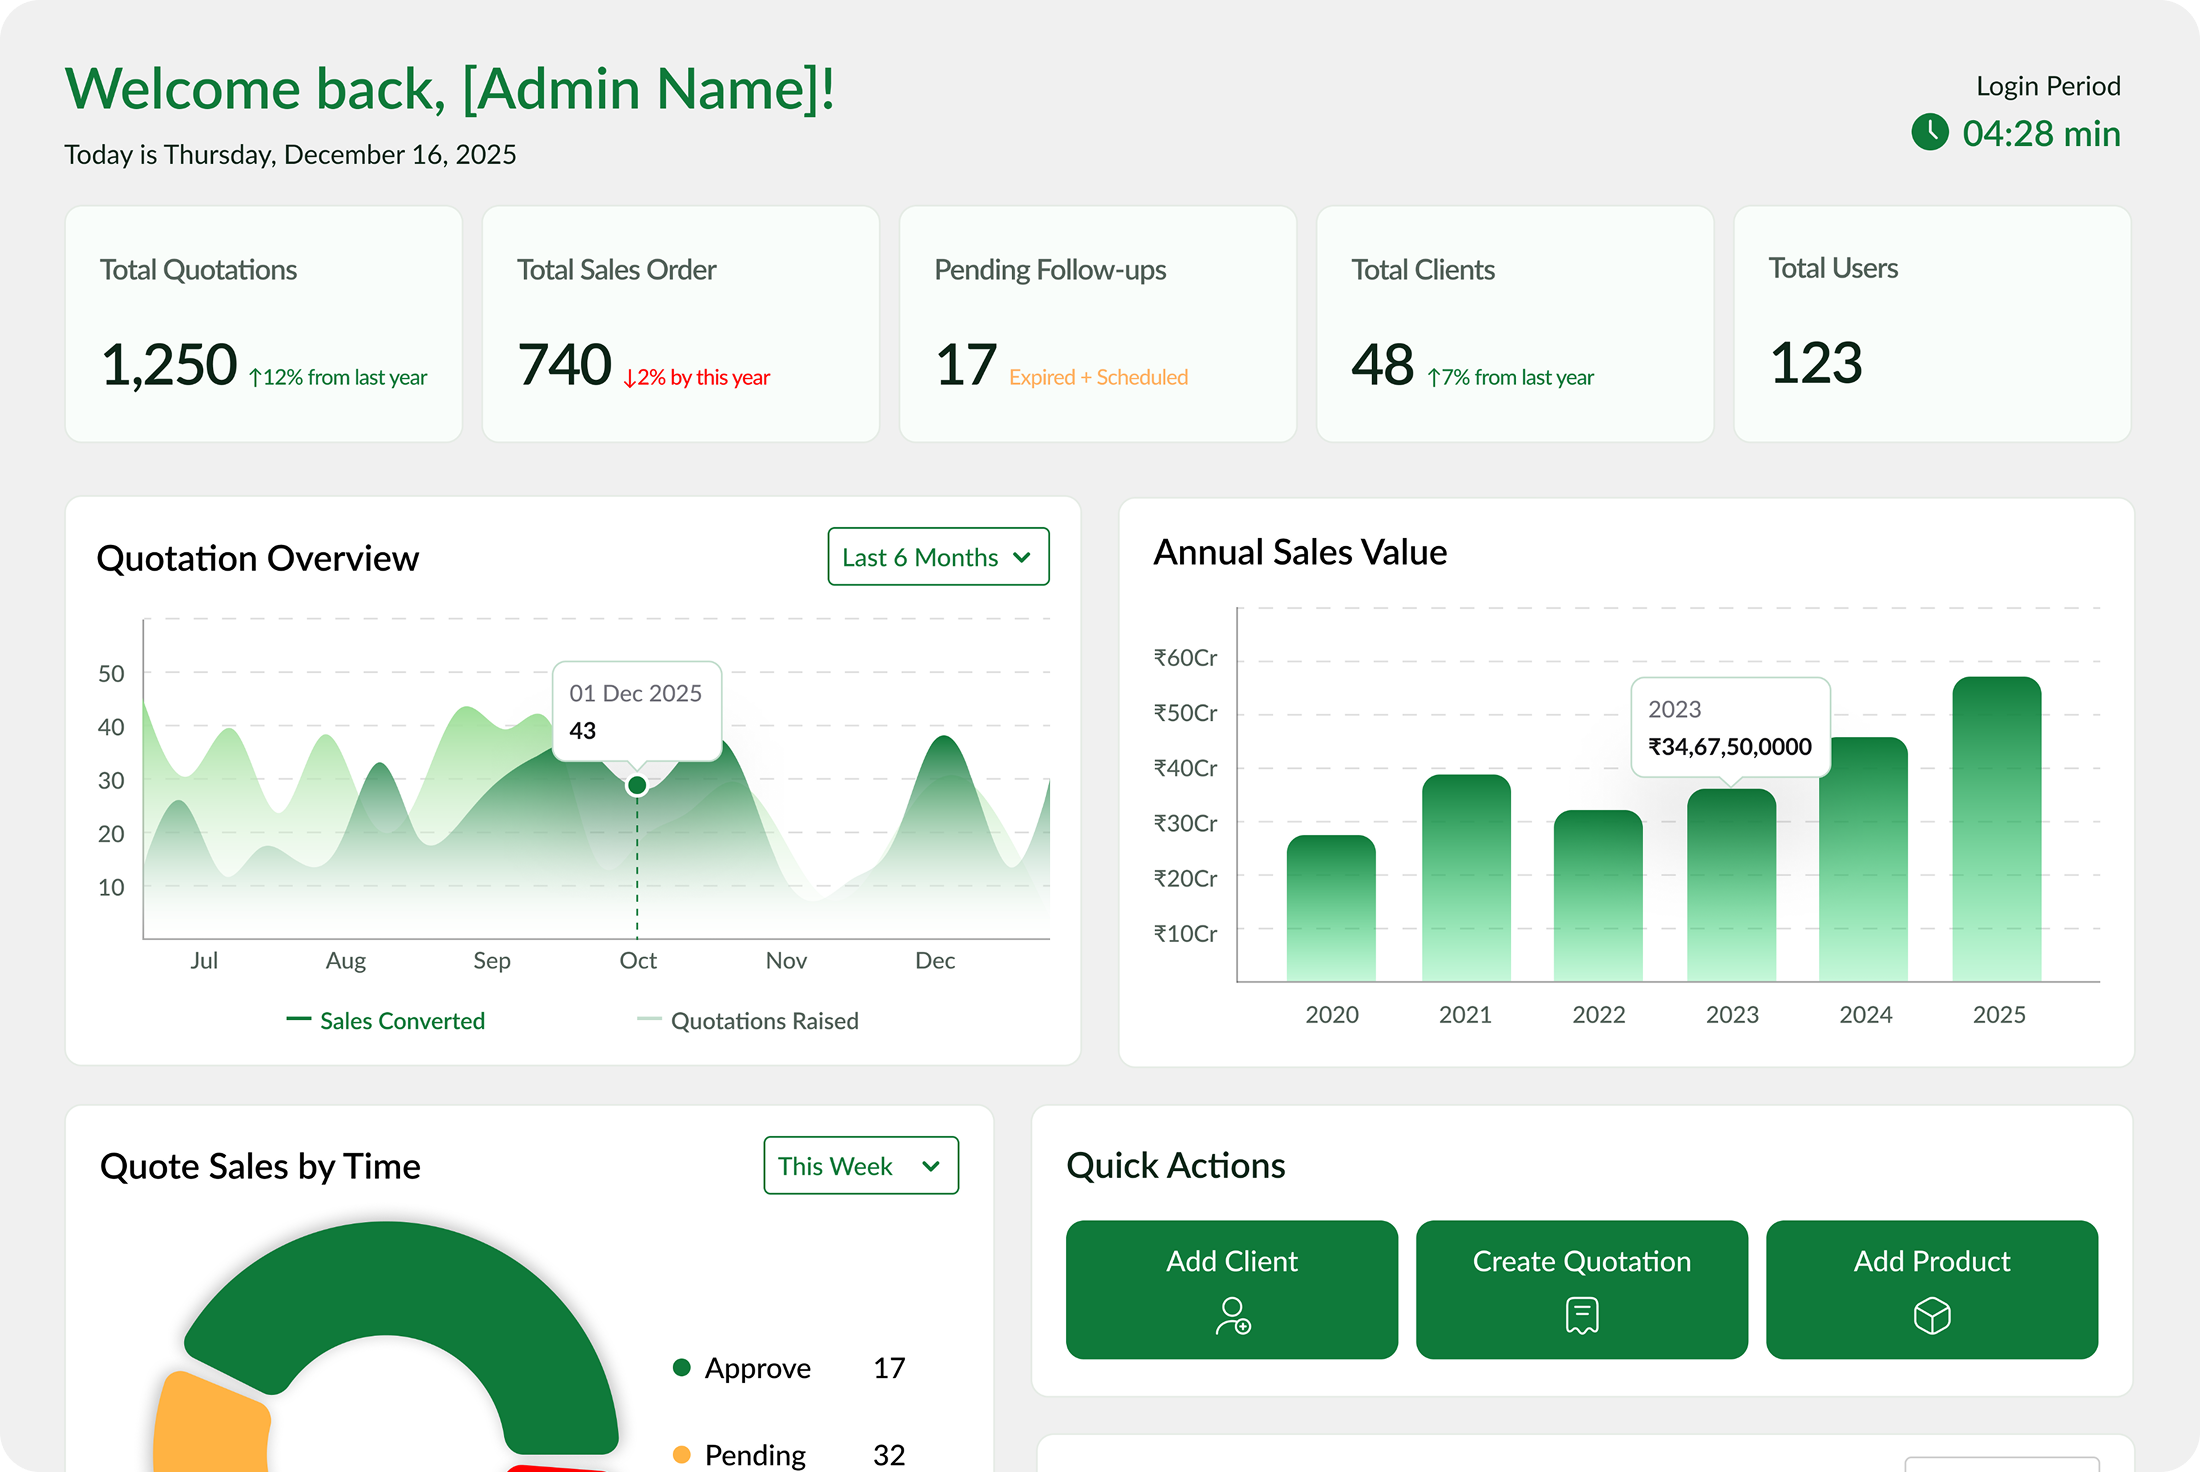Click the Annual Sales Value heading
This screenshot has height=1472, width=2200.
tap(1300, 552)
